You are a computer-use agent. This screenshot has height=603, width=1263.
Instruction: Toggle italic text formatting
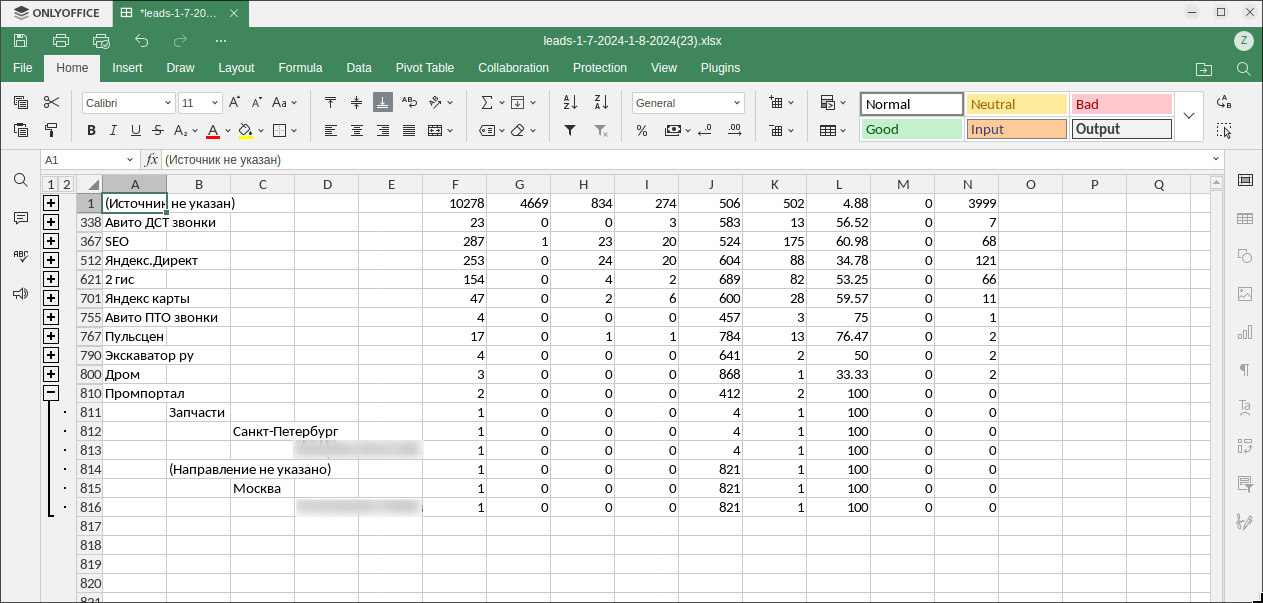[113, 130]
